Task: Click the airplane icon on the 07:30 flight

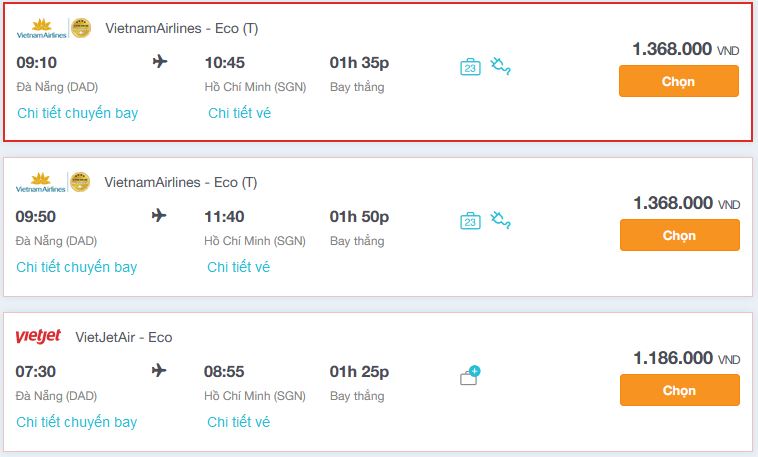Action: (159, 371)
